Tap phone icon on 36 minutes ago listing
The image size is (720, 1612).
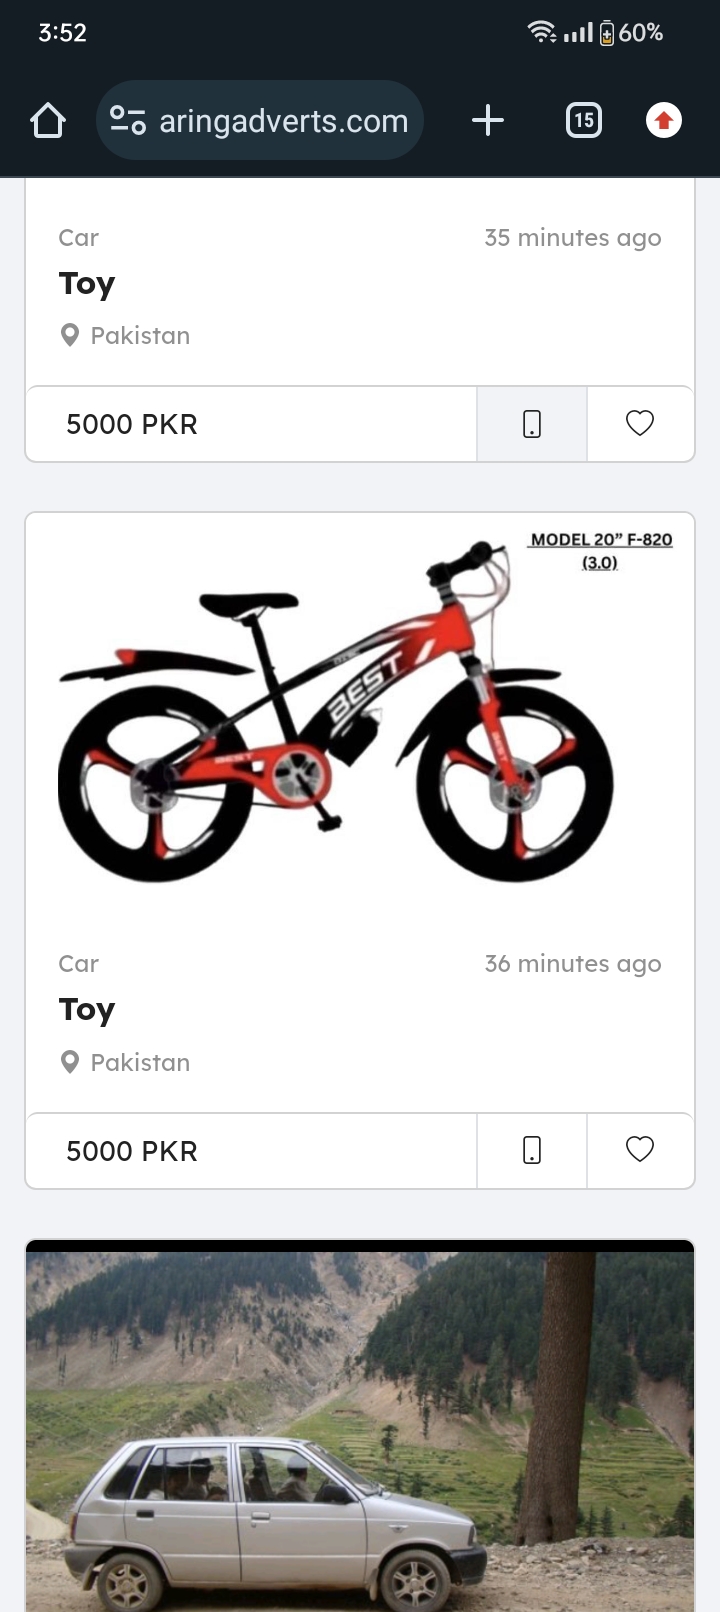[532, 1150]
